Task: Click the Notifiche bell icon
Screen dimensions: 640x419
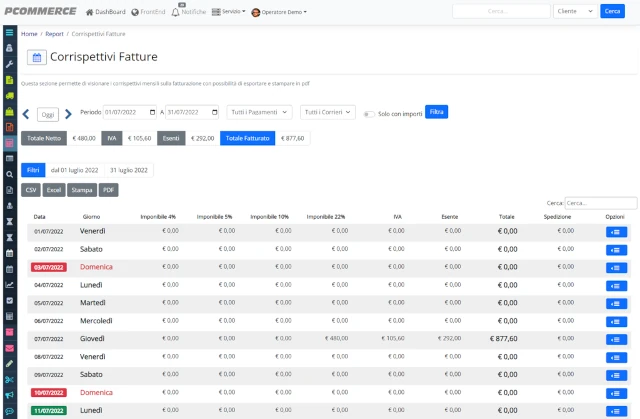Action: click(176, 12)
